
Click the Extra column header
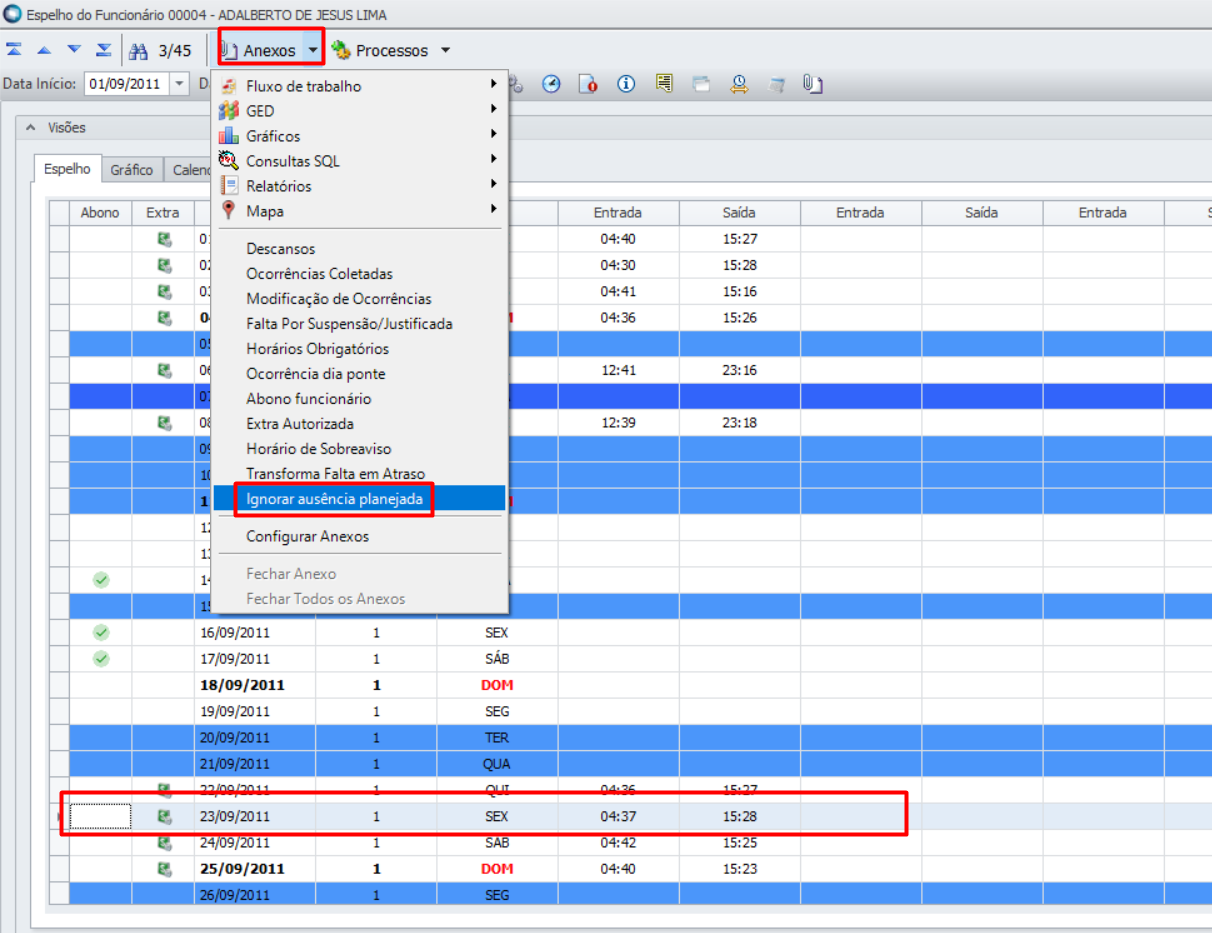click(163, 212)
